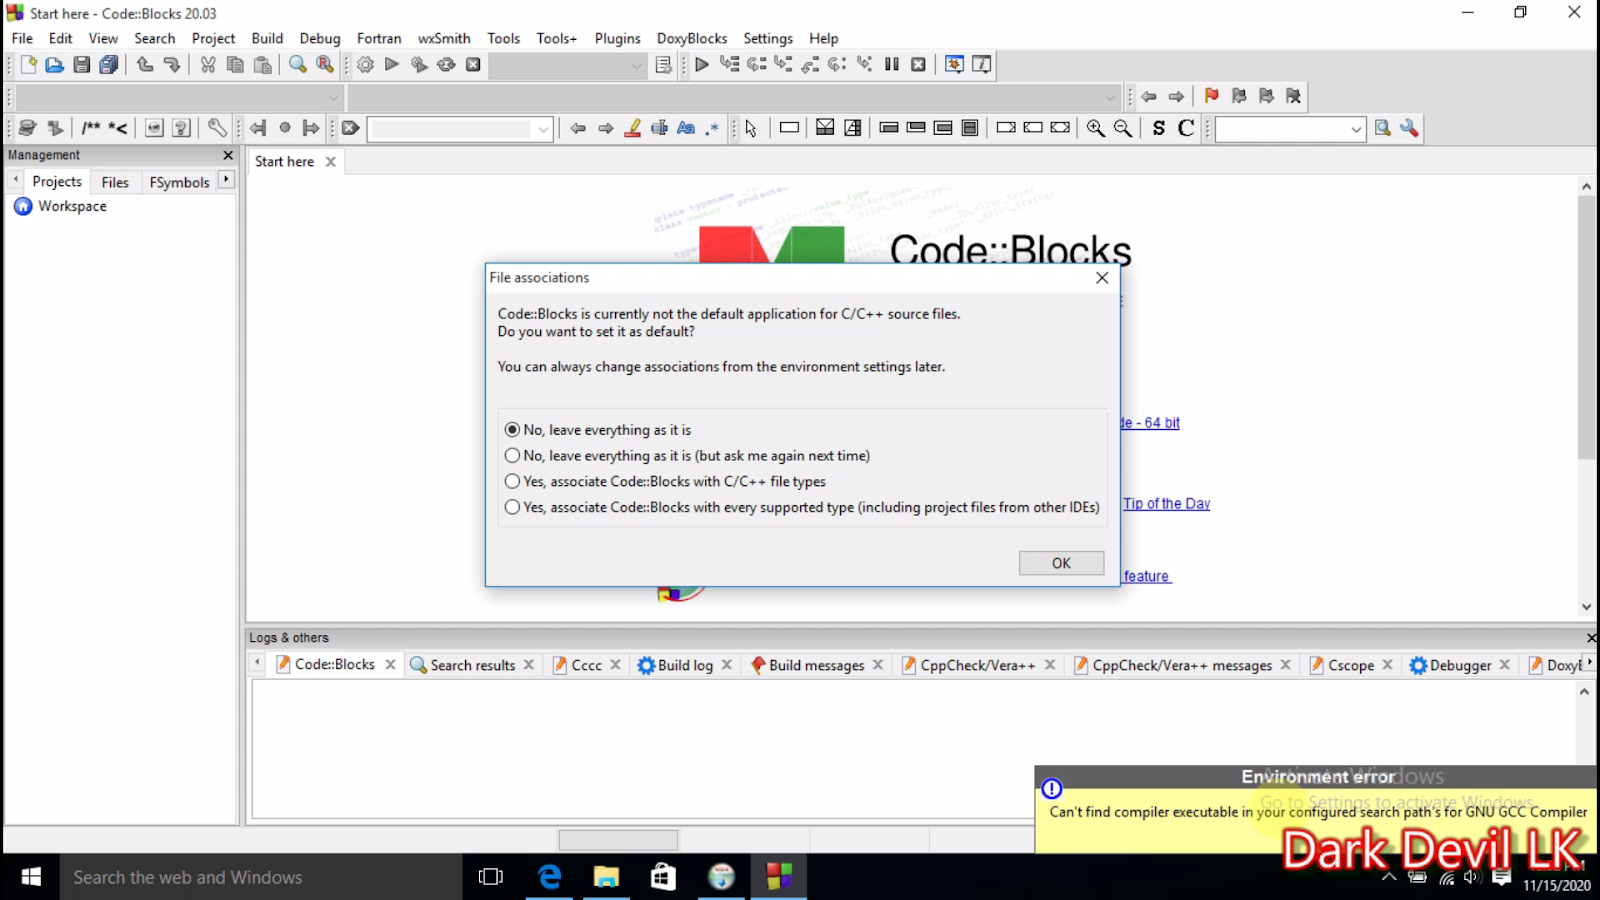Click the Abort build icon
The height and width of the screenshot is (900, 1600).
473,65
